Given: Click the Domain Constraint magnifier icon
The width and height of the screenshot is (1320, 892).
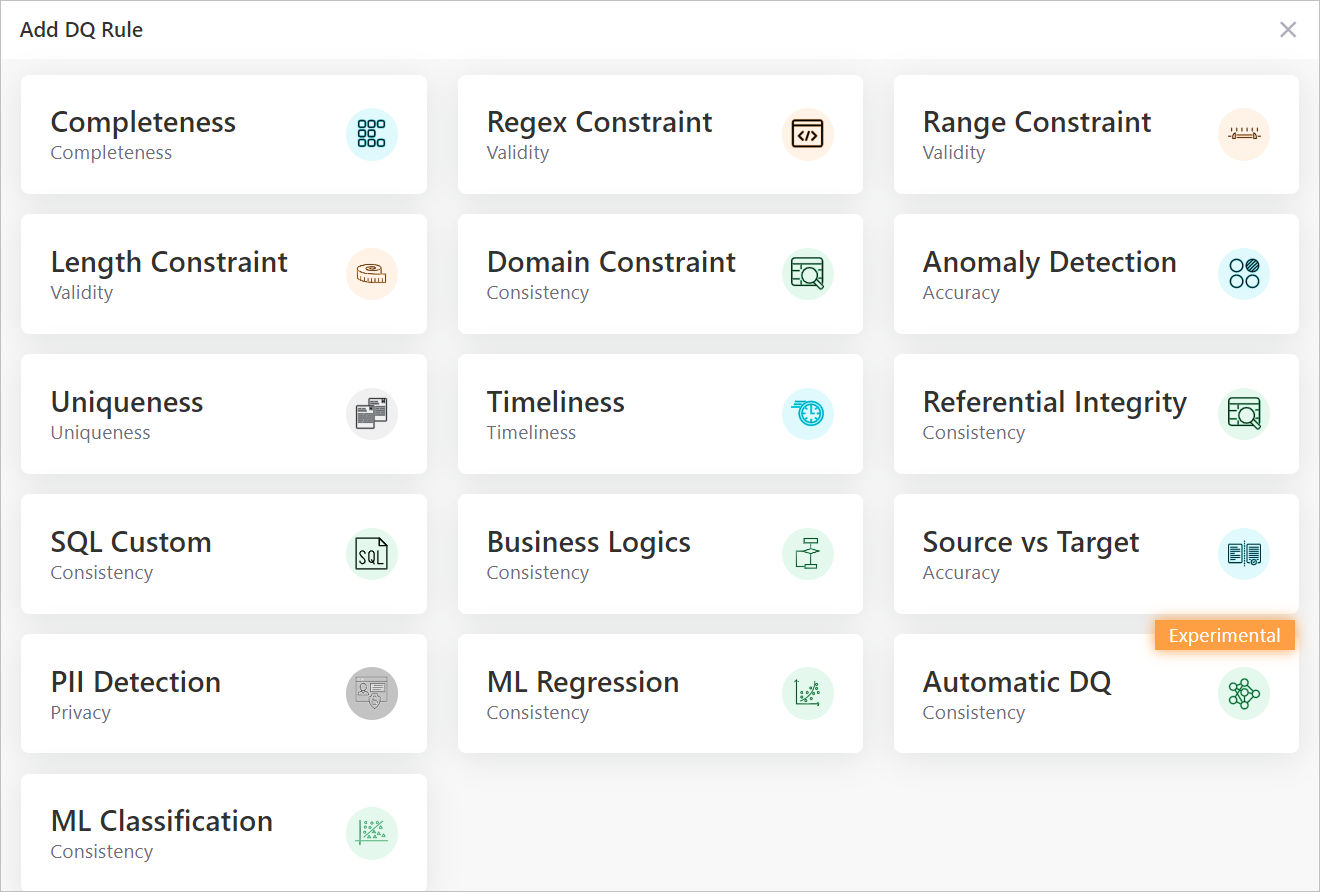Looking at the screenshot, I should pyautogui.click(x=808, y=274).
